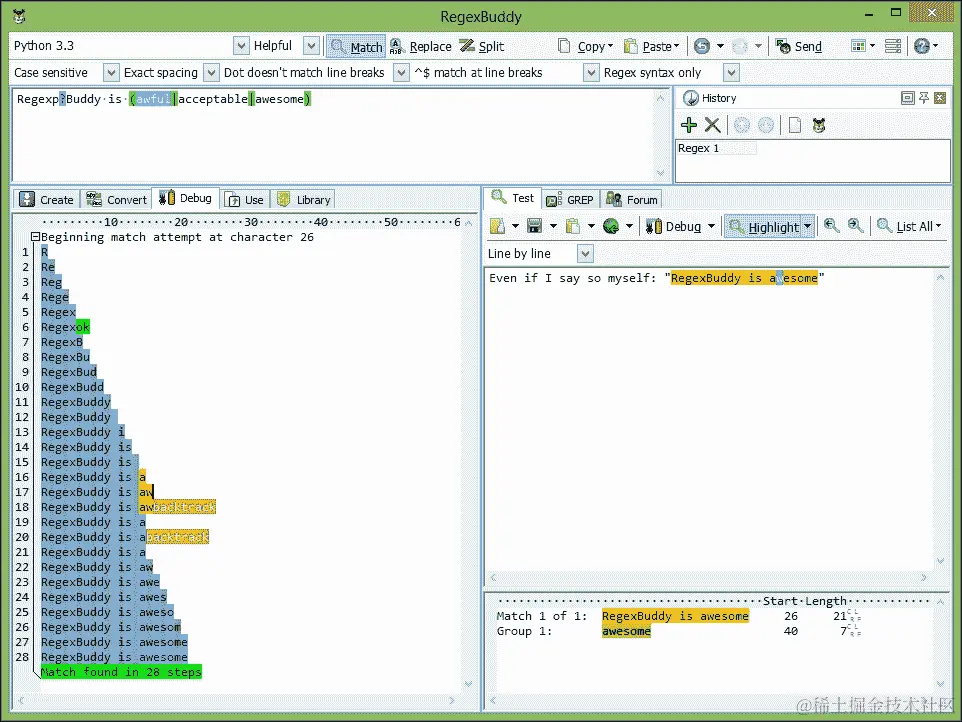The width and height of the screenshot is (962, 722).
Task: Expand Dot doesn't match line breaks dropdown
Action: click(x=401, y=72)
